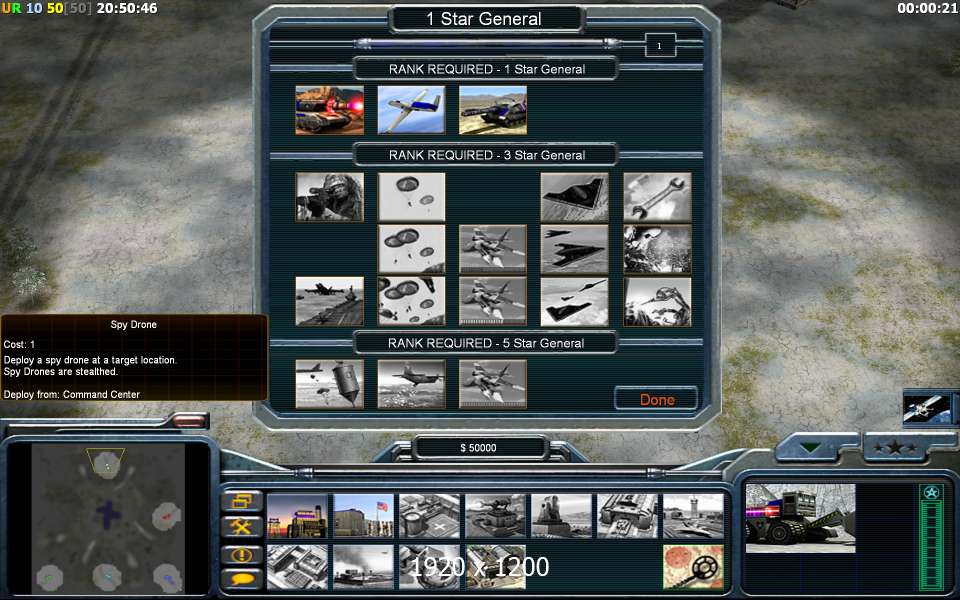Build the tall tower structure by the coast
The width and height of the screenshot is (960, 600).
[x=561, y=516]
